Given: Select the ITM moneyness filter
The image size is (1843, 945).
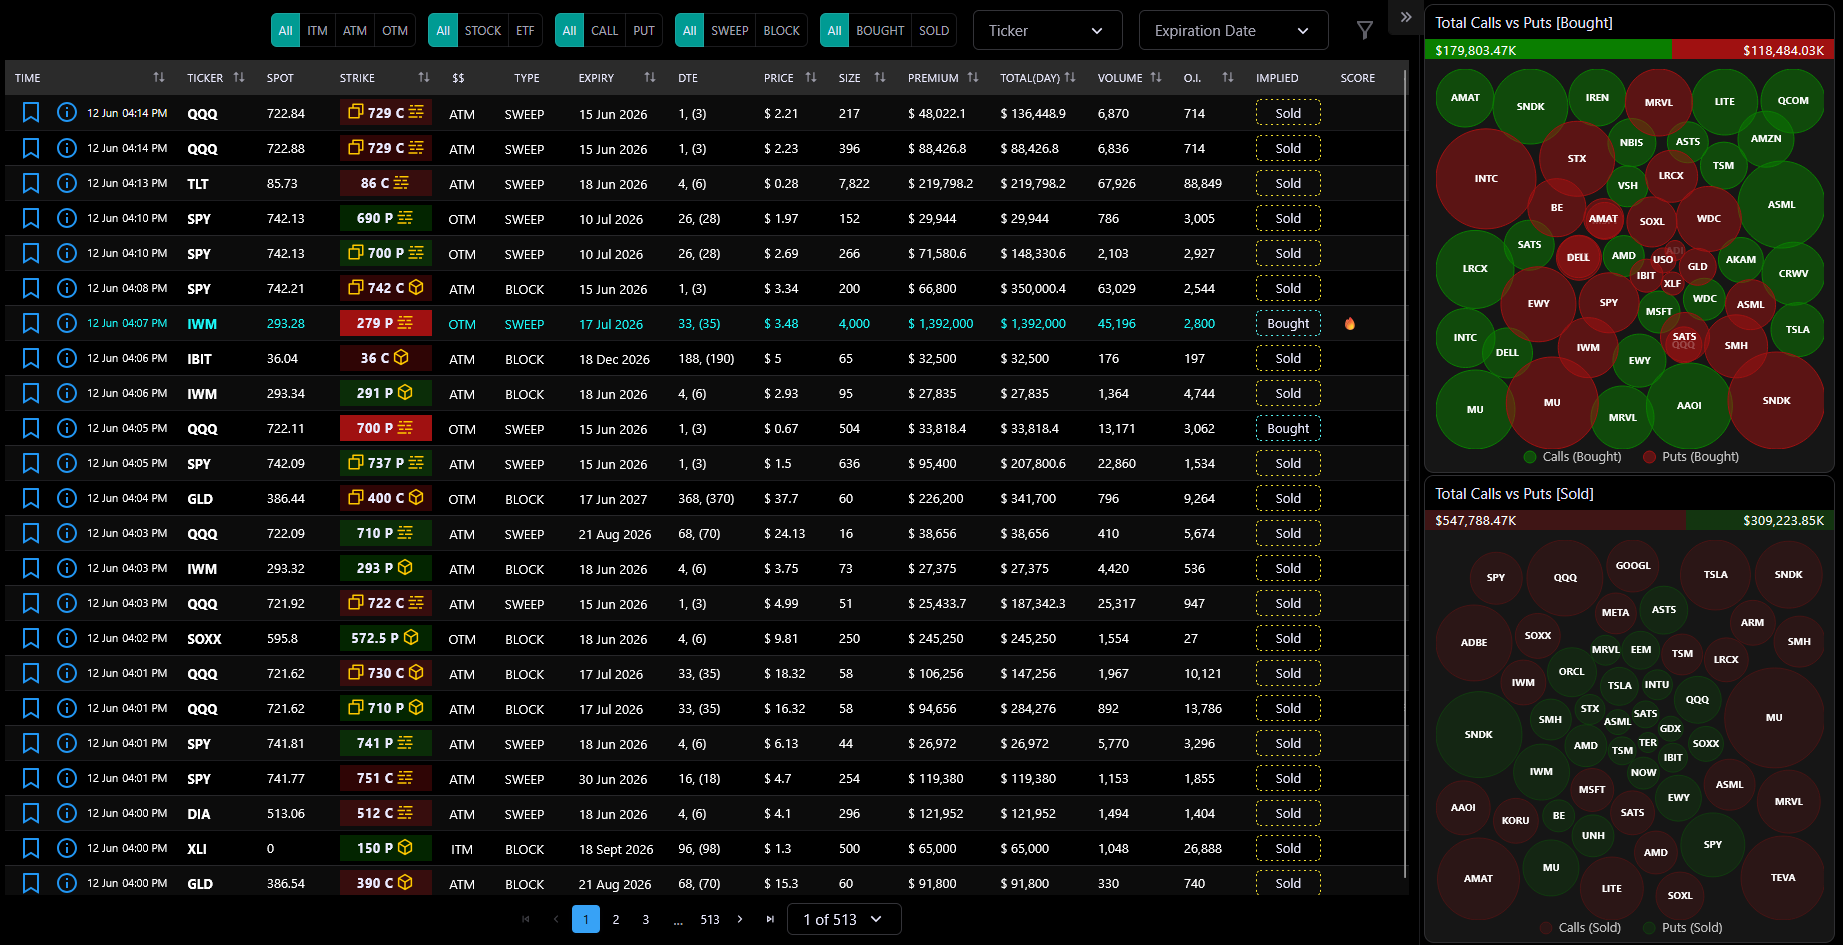Looking at the screenshot, I should pyautogui.click(x=317, y=30).
